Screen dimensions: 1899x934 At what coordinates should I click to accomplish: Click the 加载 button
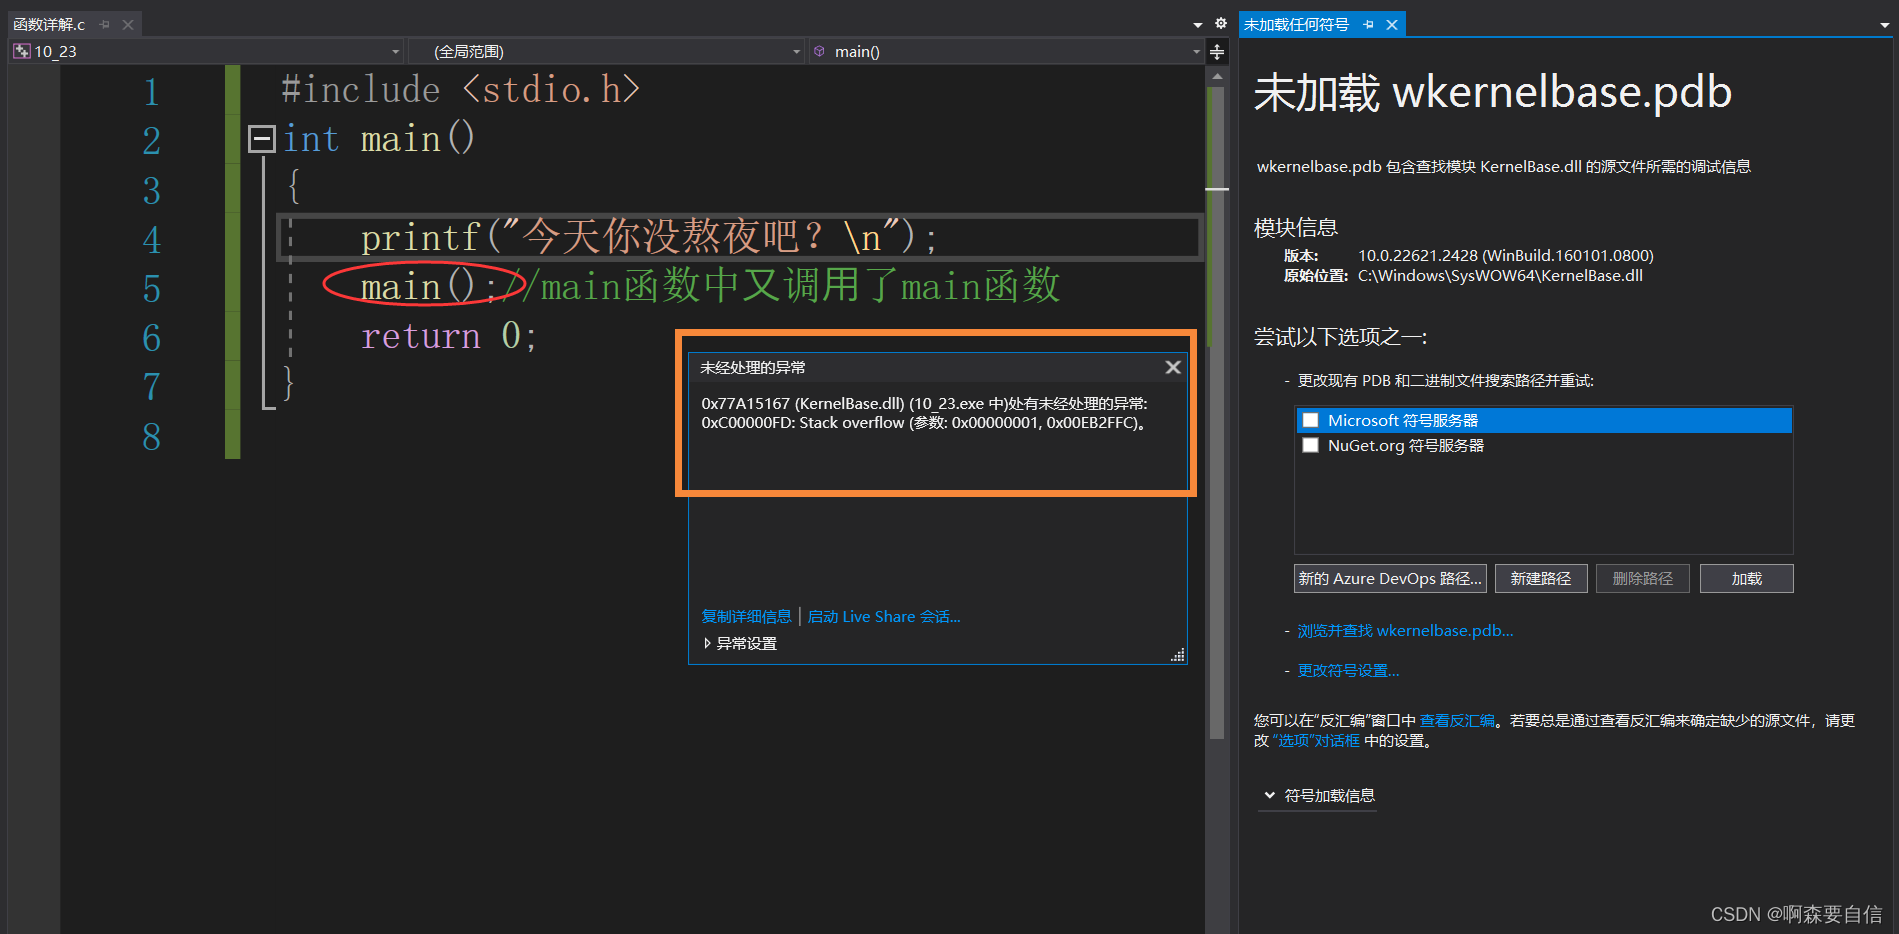tap(1747, 579)
